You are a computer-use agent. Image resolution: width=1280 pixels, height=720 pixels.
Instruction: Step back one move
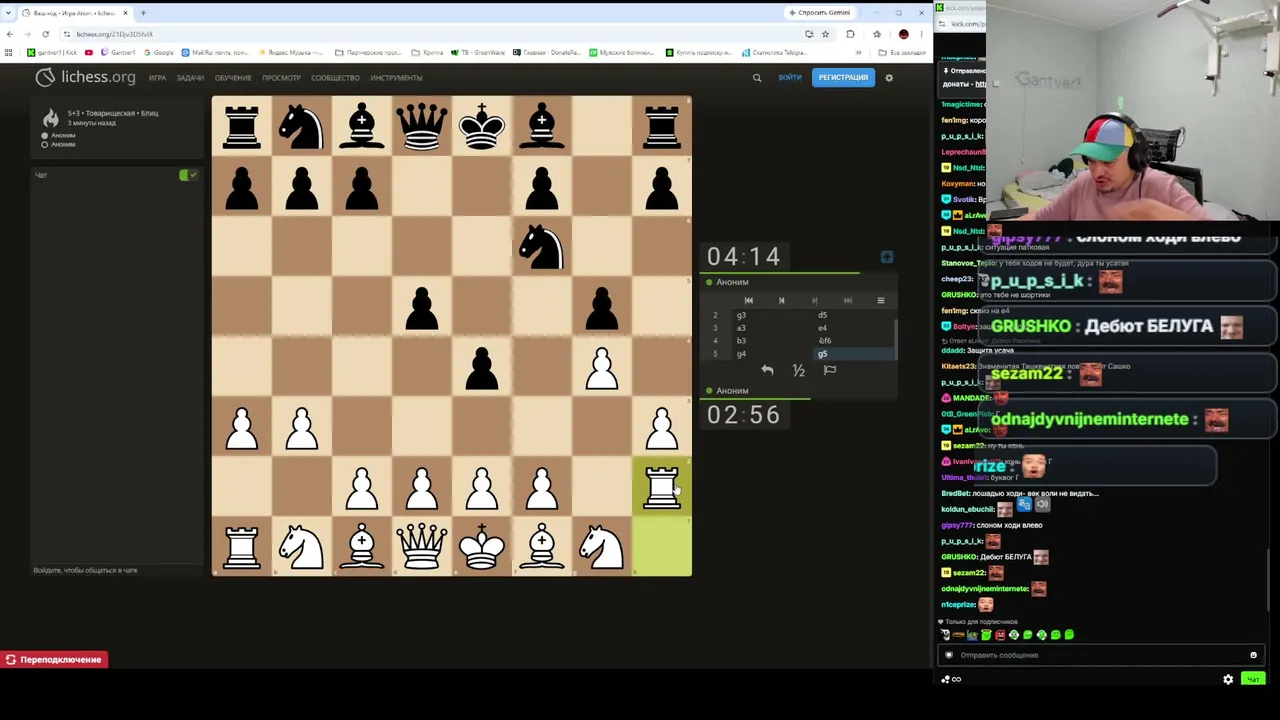(x=781, y=300)
